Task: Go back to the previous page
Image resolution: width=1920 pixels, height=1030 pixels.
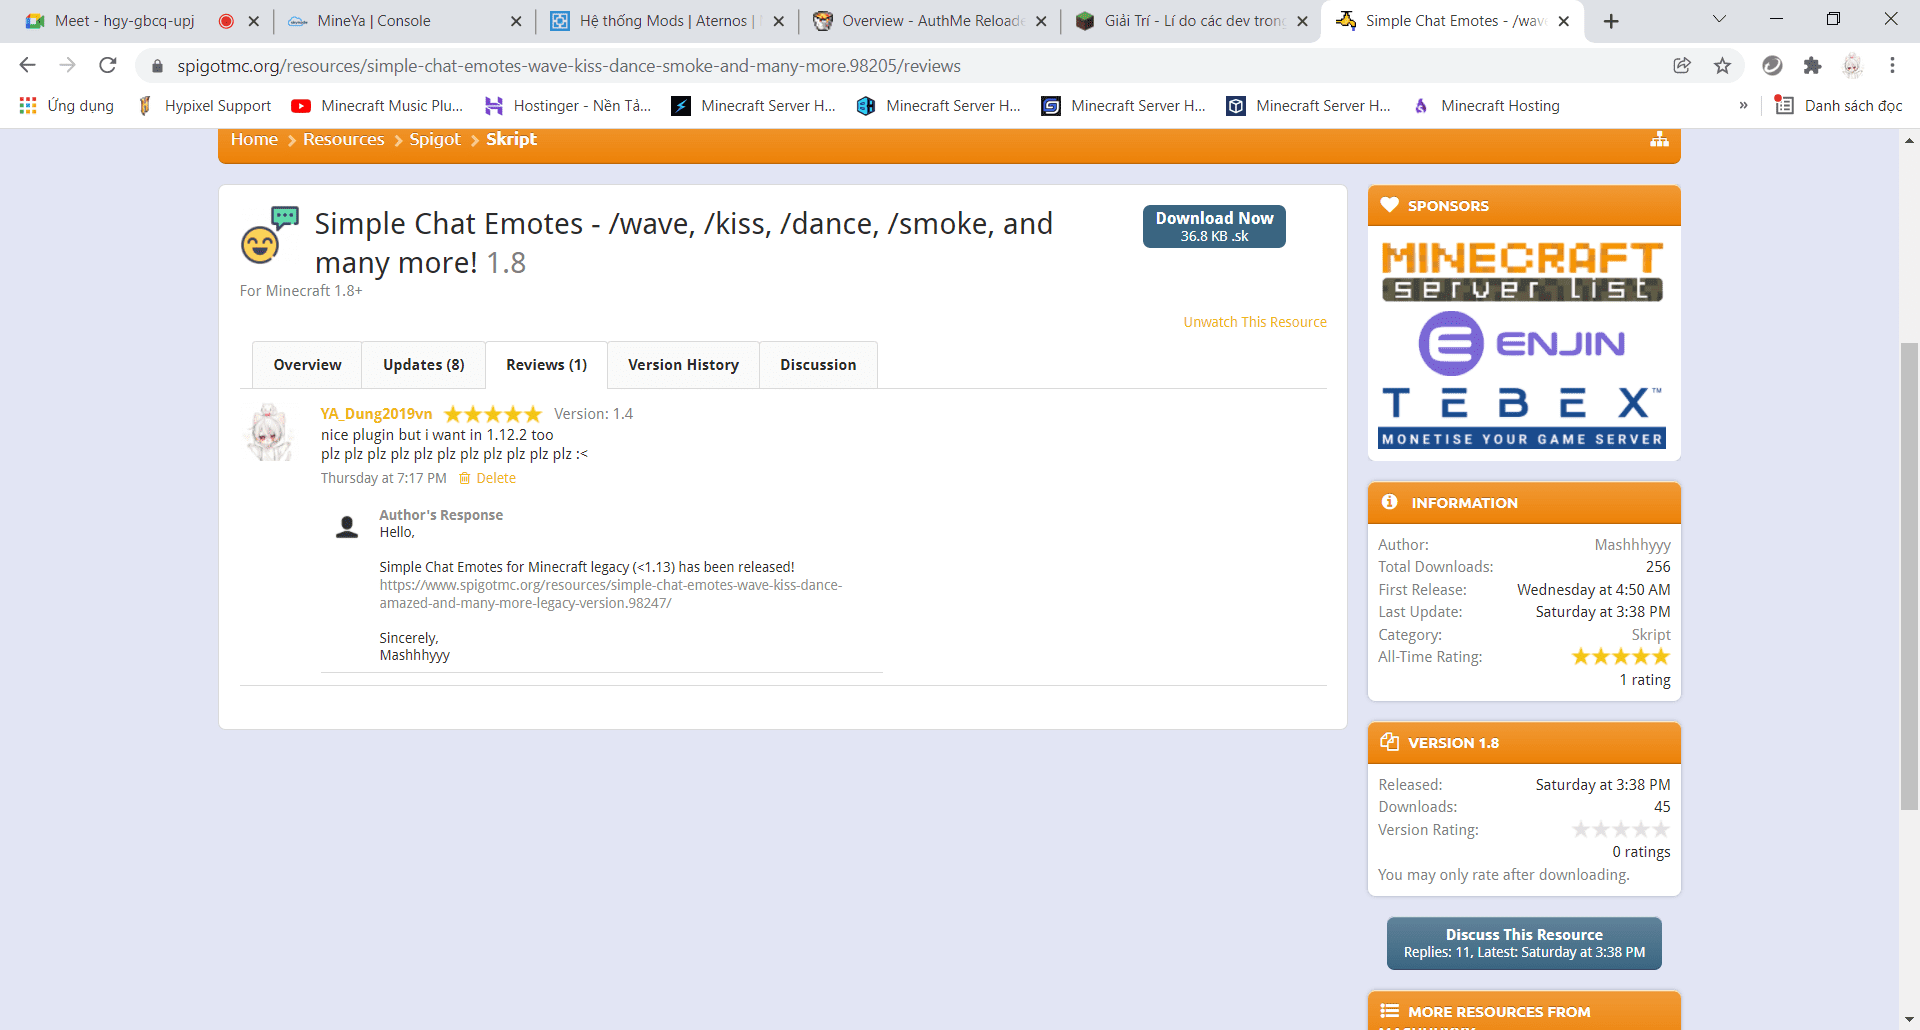Action: [27, 65]
